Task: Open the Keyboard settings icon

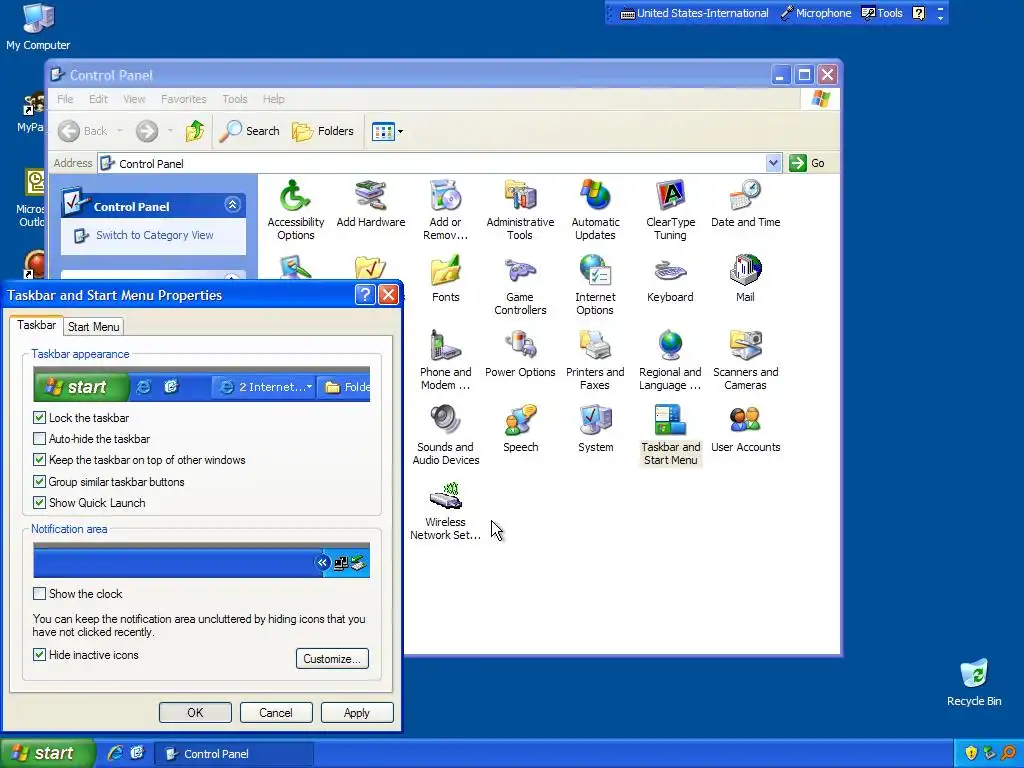Action: [670, 279]
